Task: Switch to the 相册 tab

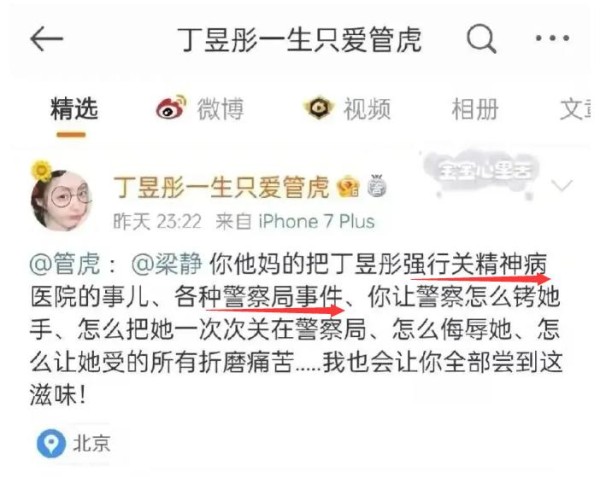Action: pyautogui.click(x=475, y=109)
